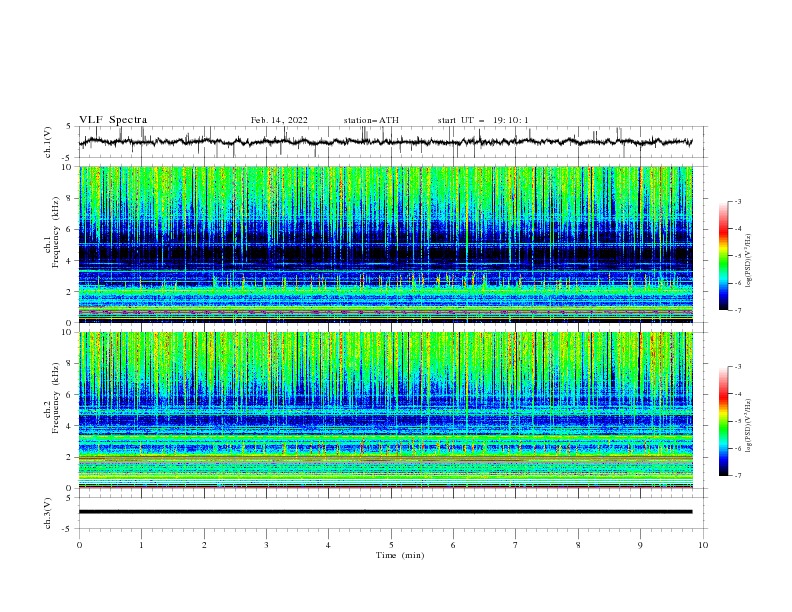
Task: Click time axis tick label "5" above Time (min)
Action: tap(391, 545)
